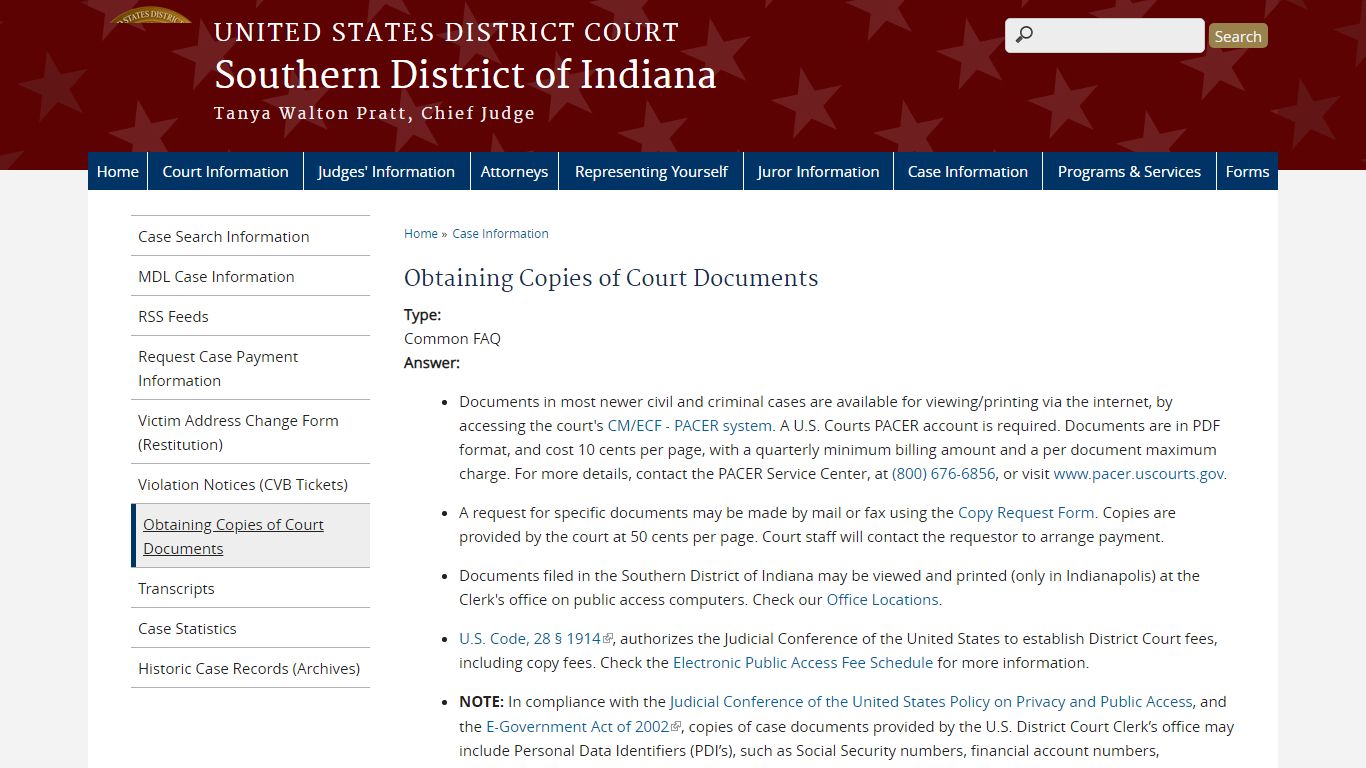The height and width of the screenshot is (768, 1366).
Task: Click the 'Type:' label
Action: point(422,314)
